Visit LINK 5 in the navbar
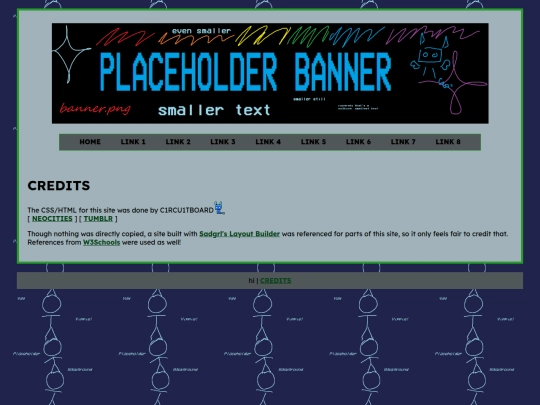Viewport: 540px width, 405px height. [313, 142]
